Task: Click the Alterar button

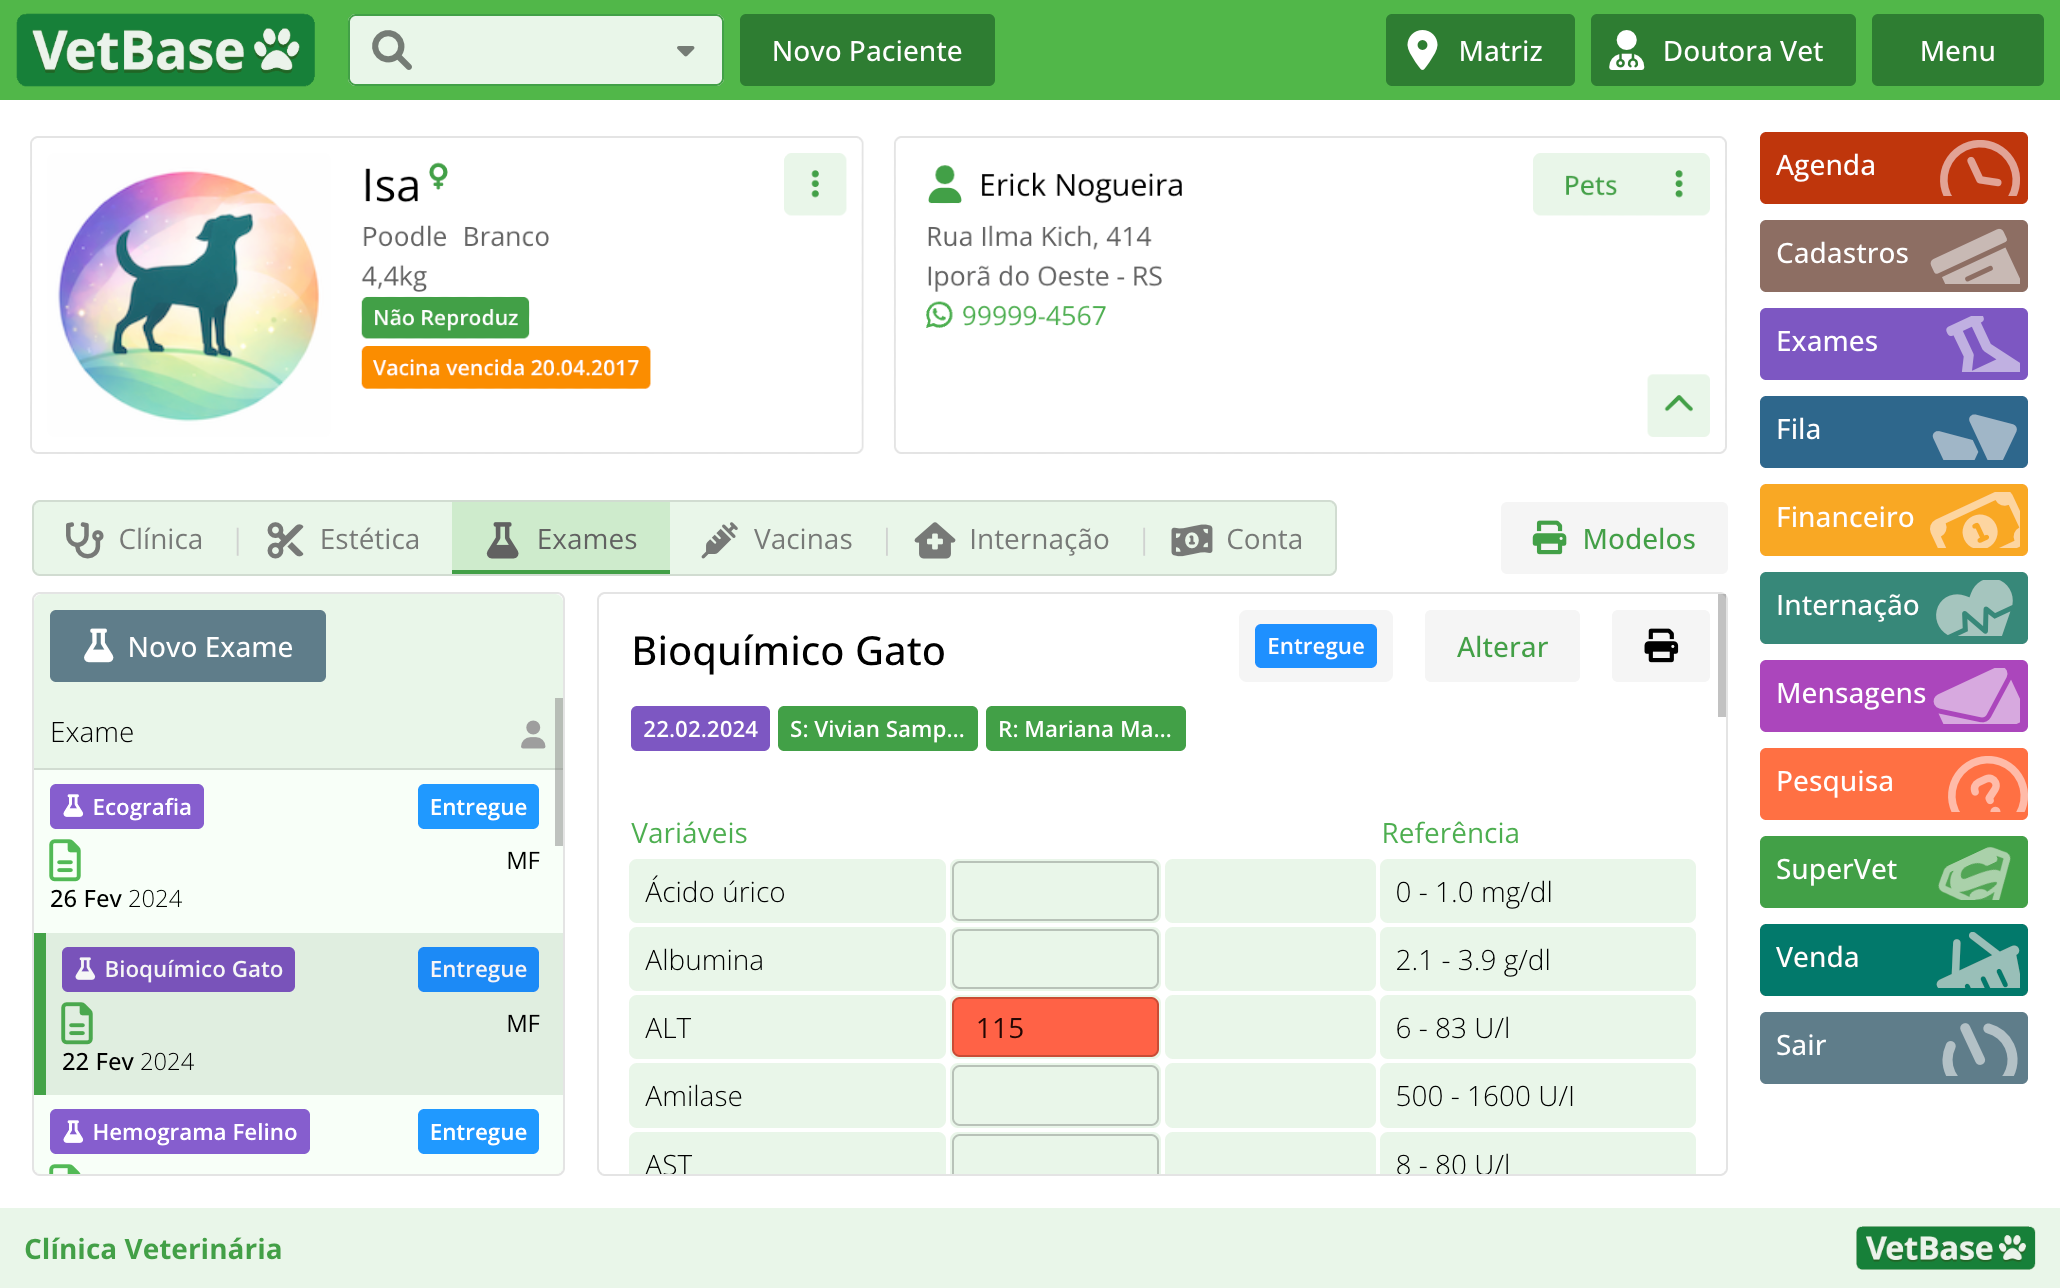Action: (x=1501, y=646)
